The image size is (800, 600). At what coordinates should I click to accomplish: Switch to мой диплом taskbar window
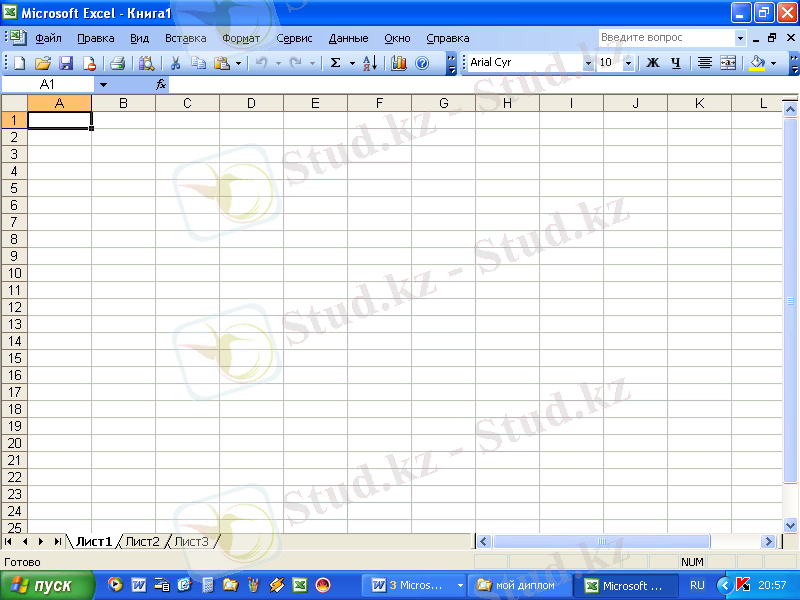(x=518, y=585)
